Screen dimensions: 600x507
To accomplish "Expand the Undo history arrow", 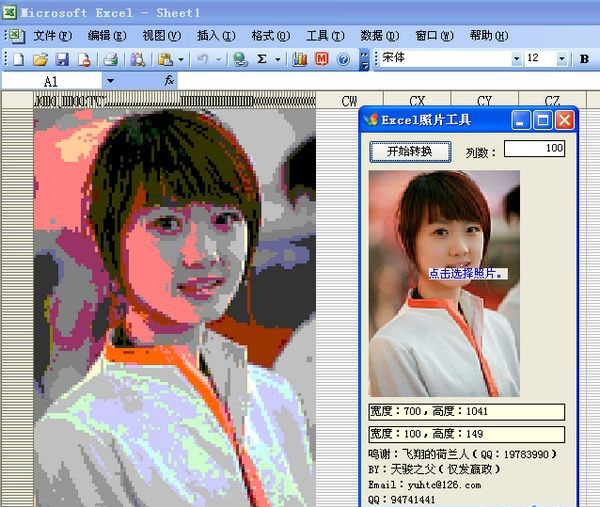I will [x=218, y=59].
